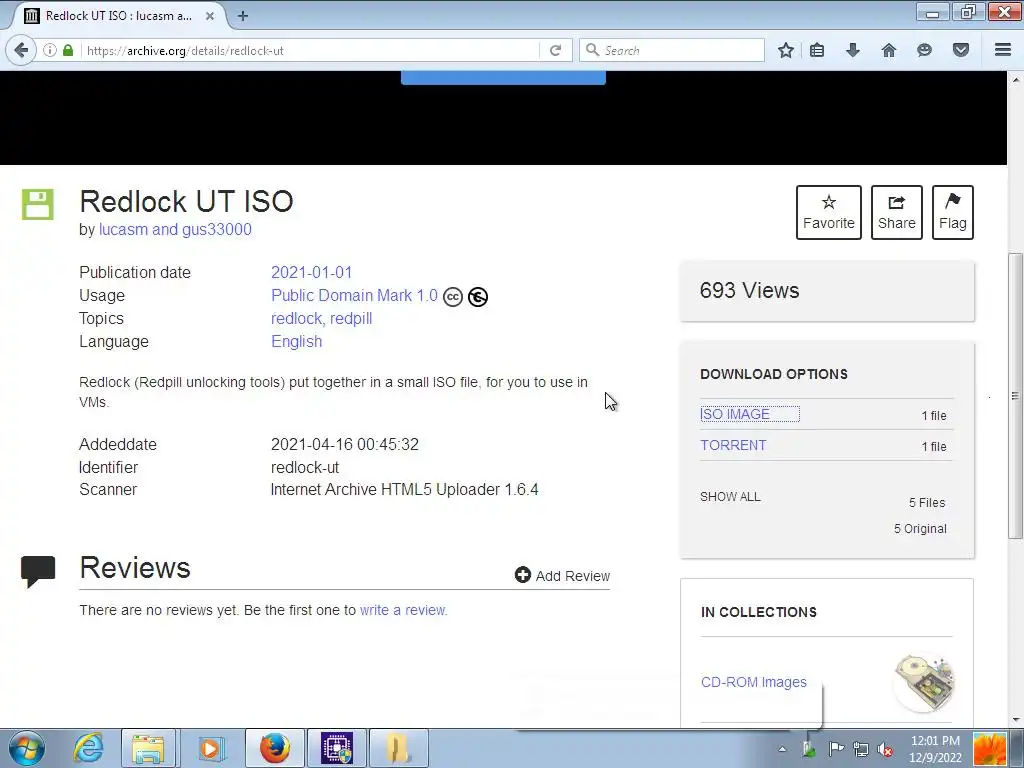Click the green secure padlock icon

pyautogui.click(x=68, y=50)
